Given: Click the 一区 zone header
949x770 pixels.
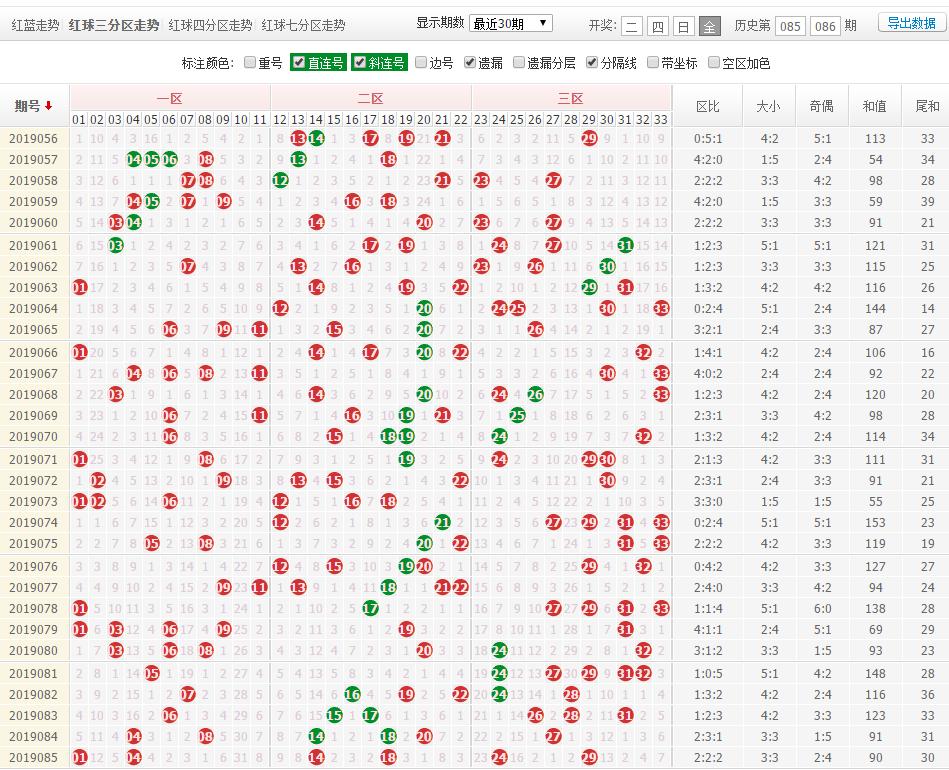Looking at the screenshot, I should [169, 99].
